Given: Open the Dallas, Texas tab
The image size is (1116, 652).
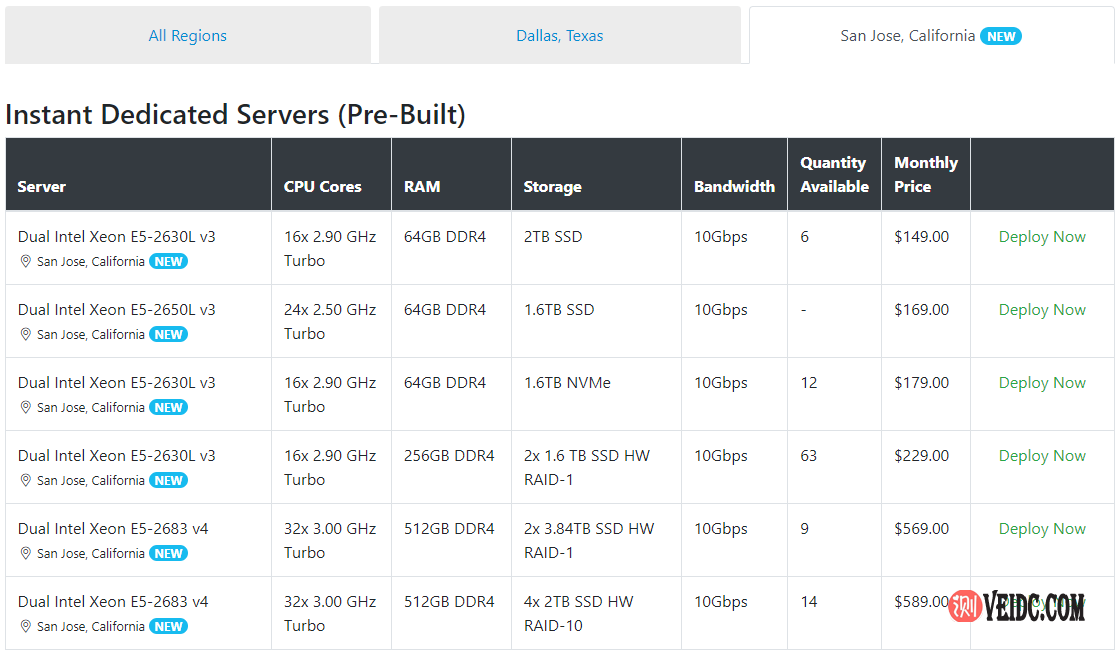Looking at the screenshot, I should coord(559,36).
